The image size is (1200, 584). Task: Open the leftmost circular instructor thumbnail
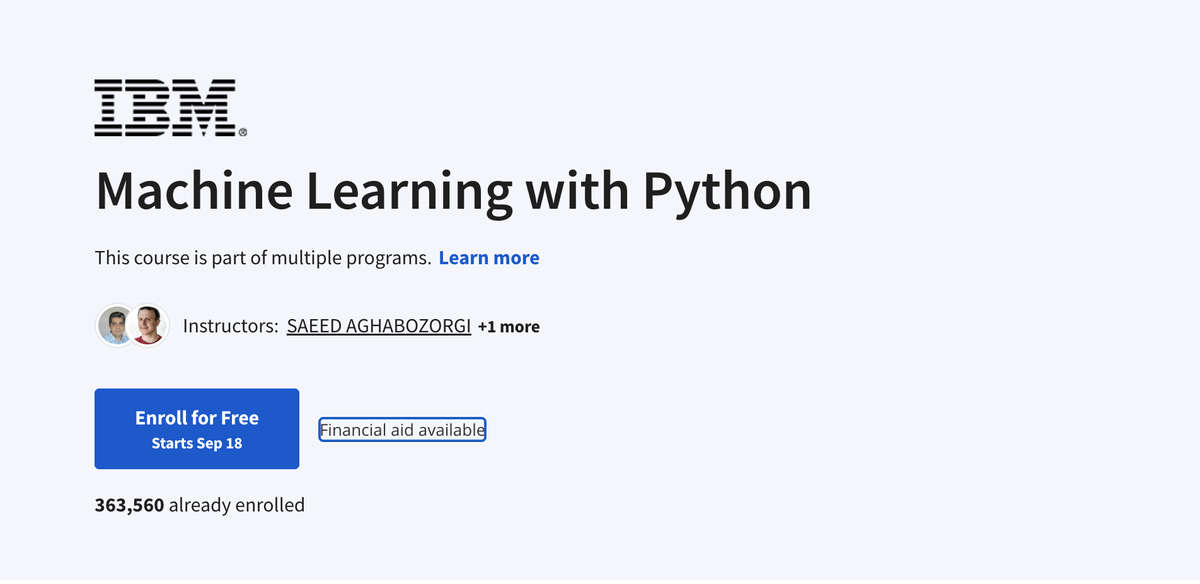pos(113,324)
